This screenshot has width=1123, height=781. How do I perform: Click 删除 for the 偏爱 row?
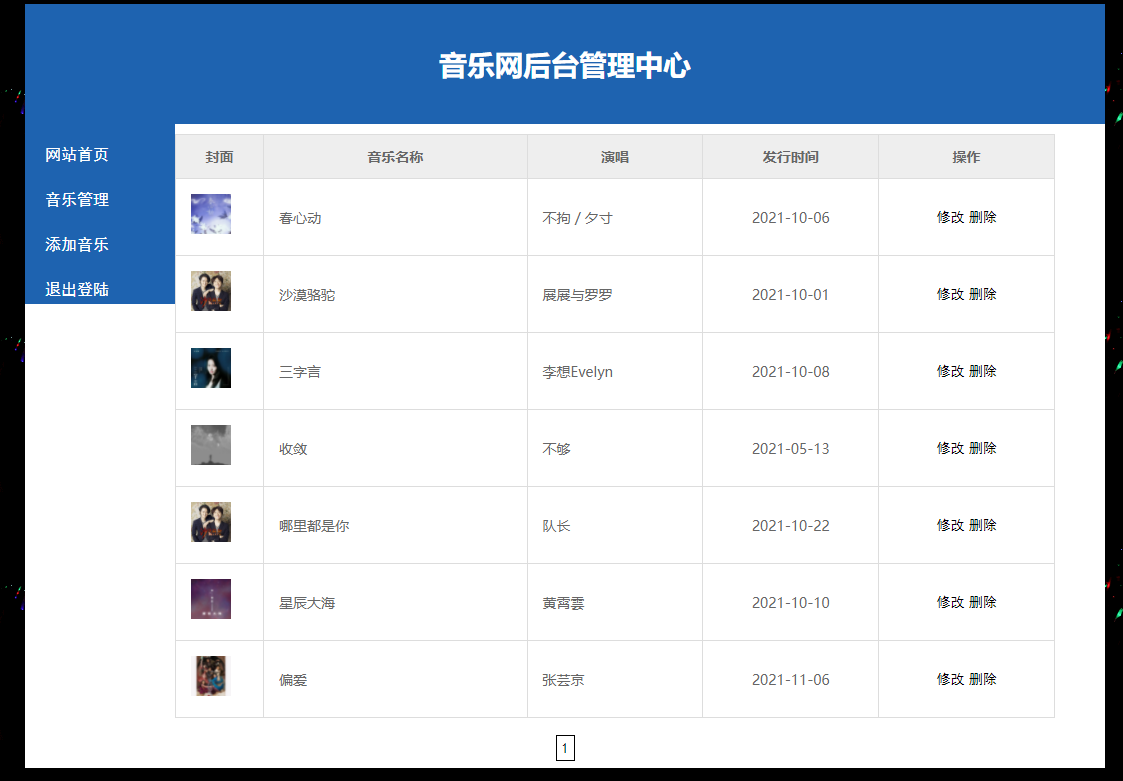click(983, 679)
